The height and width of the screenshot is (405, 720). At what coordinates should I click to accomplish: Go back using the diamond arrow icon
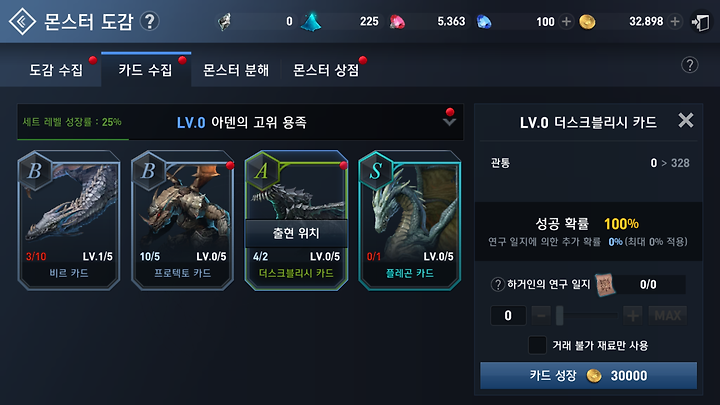22,21
